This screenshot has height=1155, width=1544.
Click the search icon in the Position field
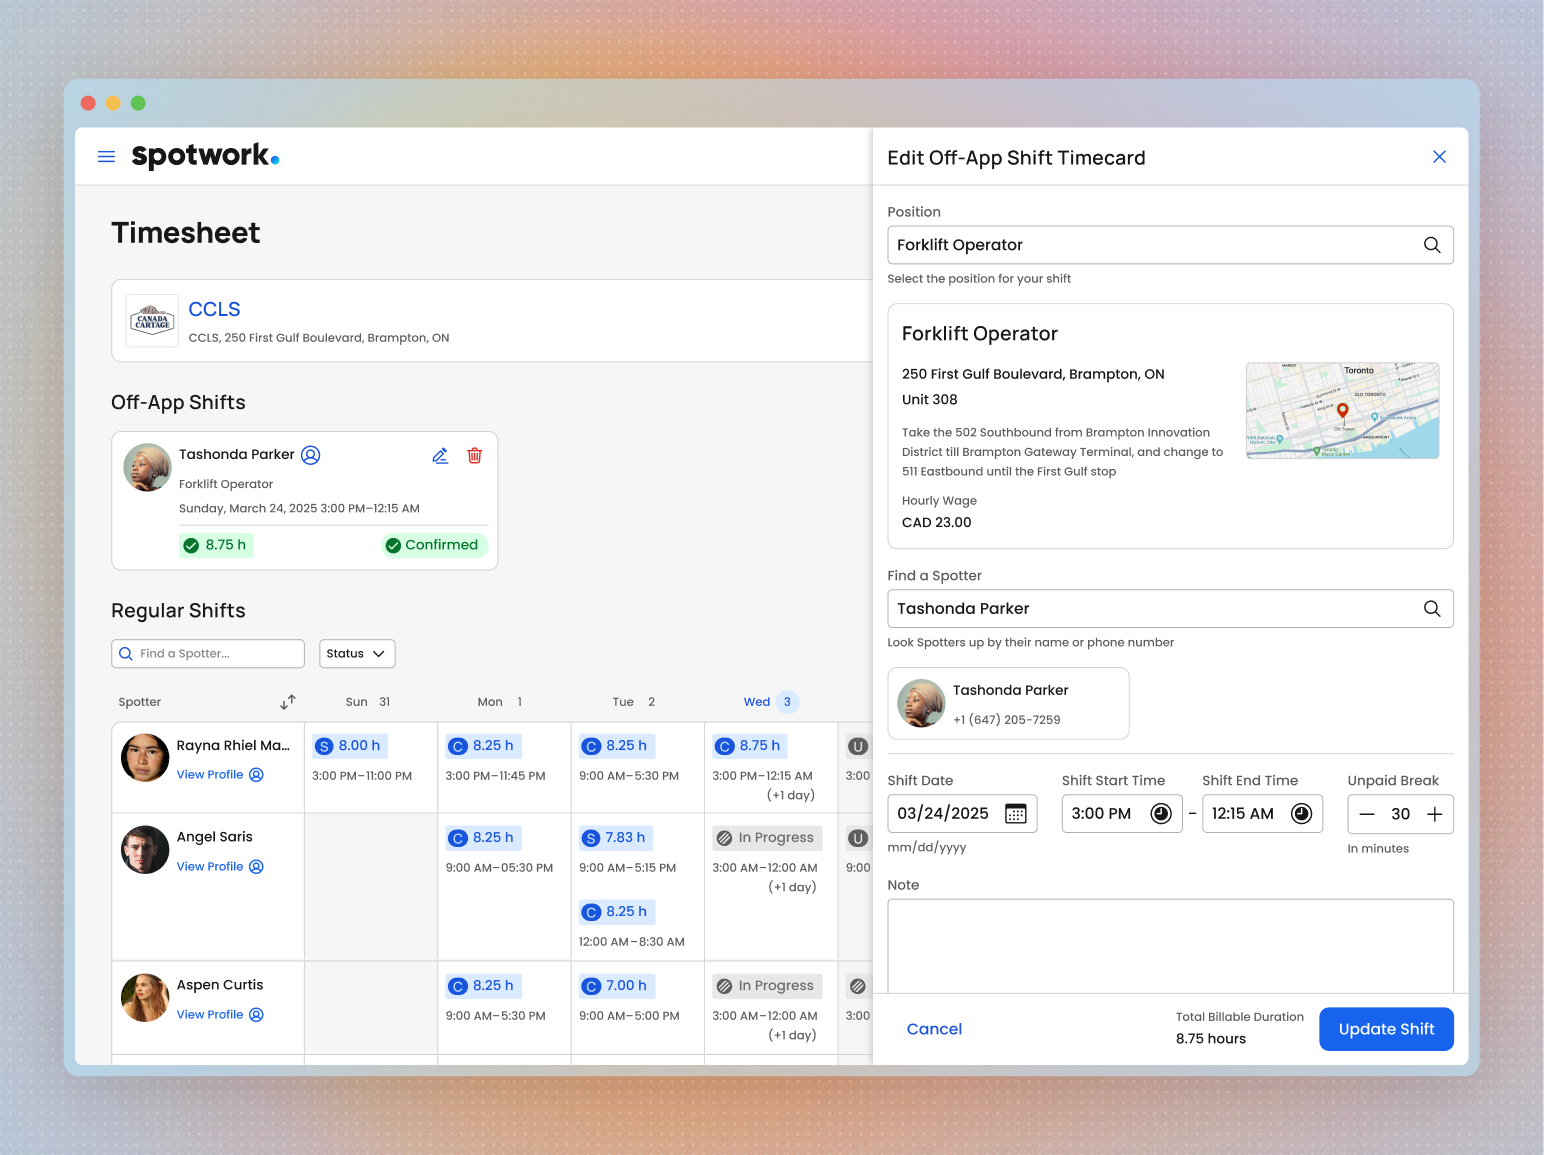1432,244
